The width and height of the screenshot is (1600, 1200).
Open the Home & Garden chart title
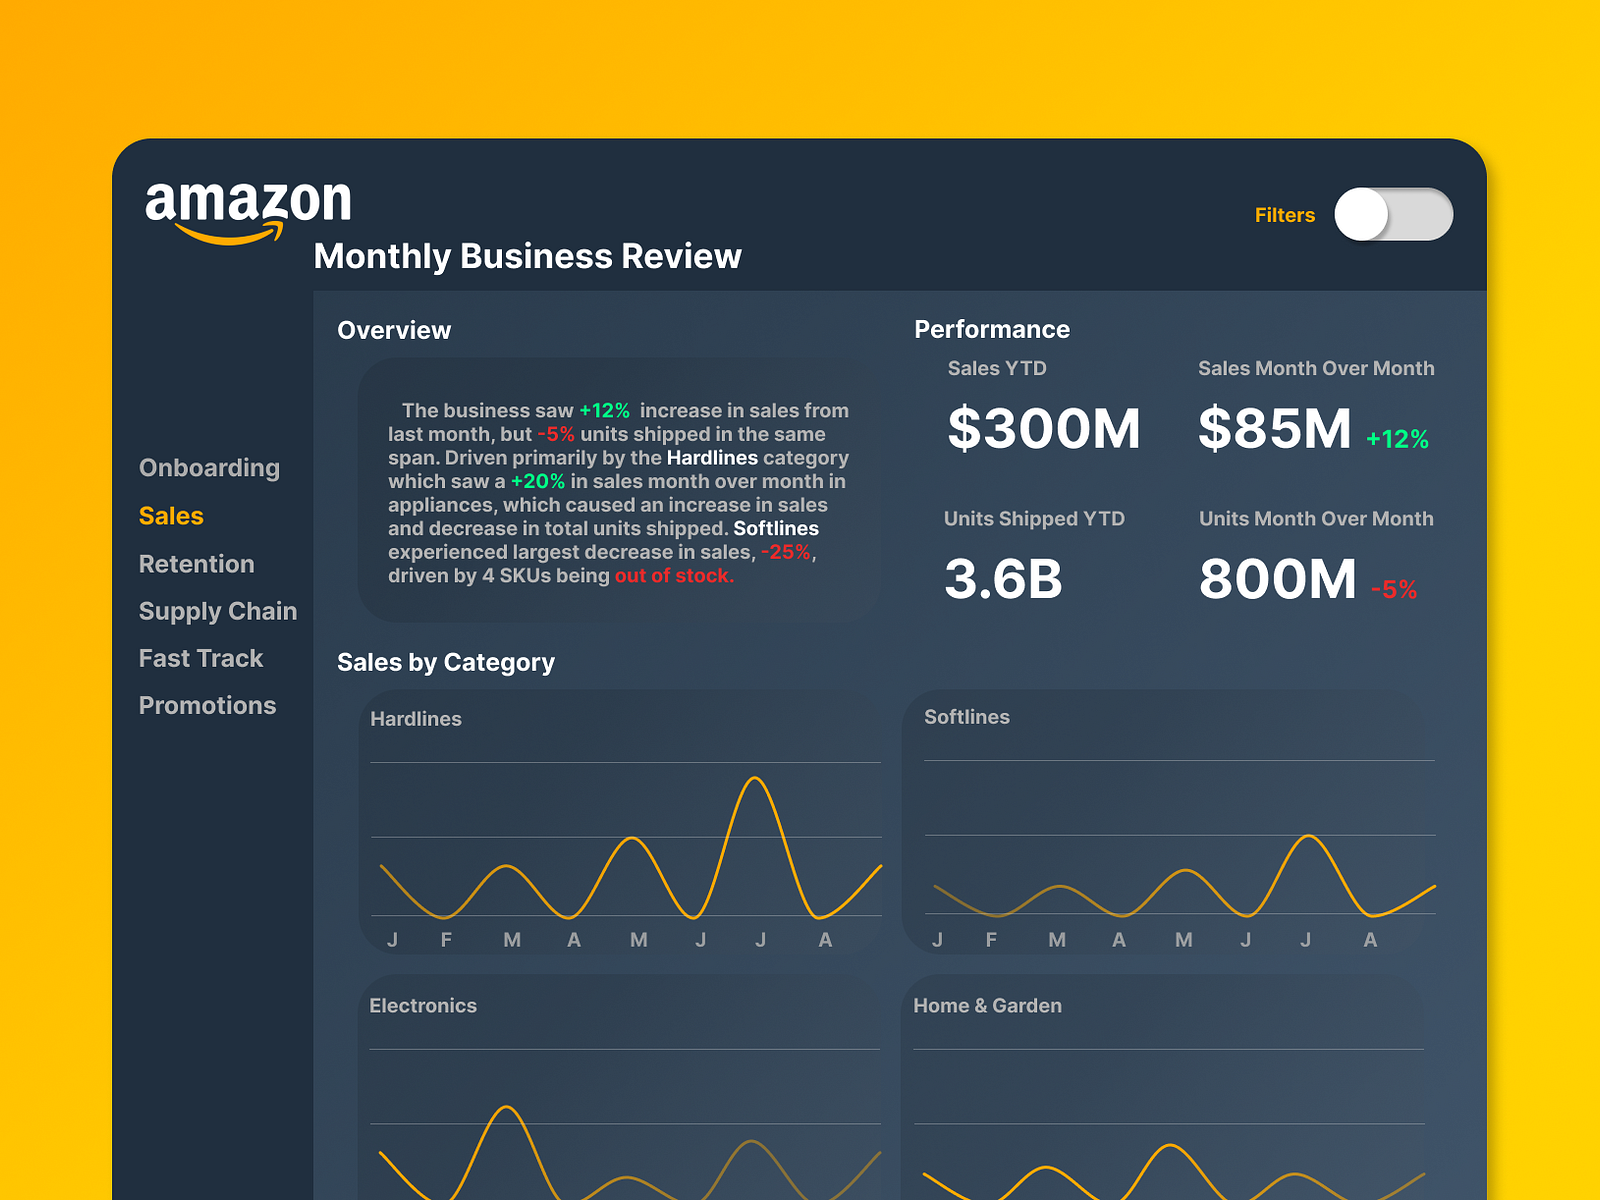point(987,1006)
